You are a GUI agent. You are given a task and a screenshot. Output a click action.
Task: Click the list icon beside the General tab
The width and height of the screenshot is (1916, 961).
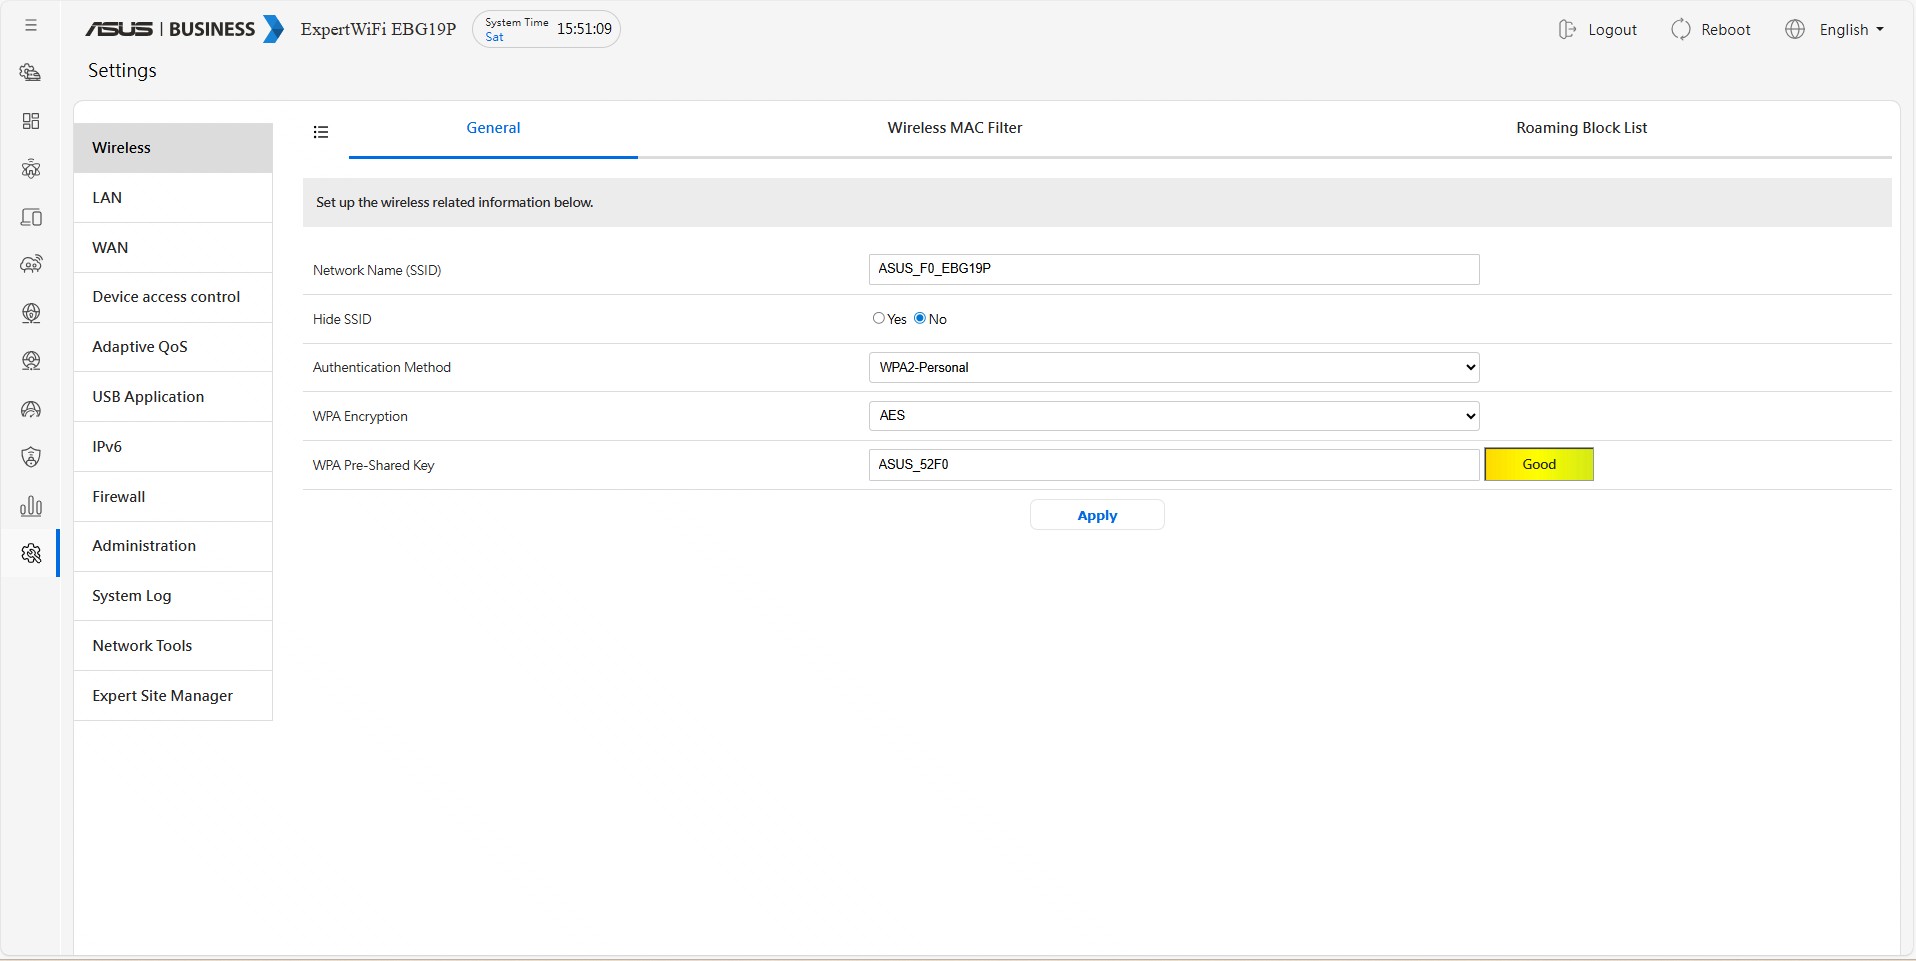(x=321, y=132)
